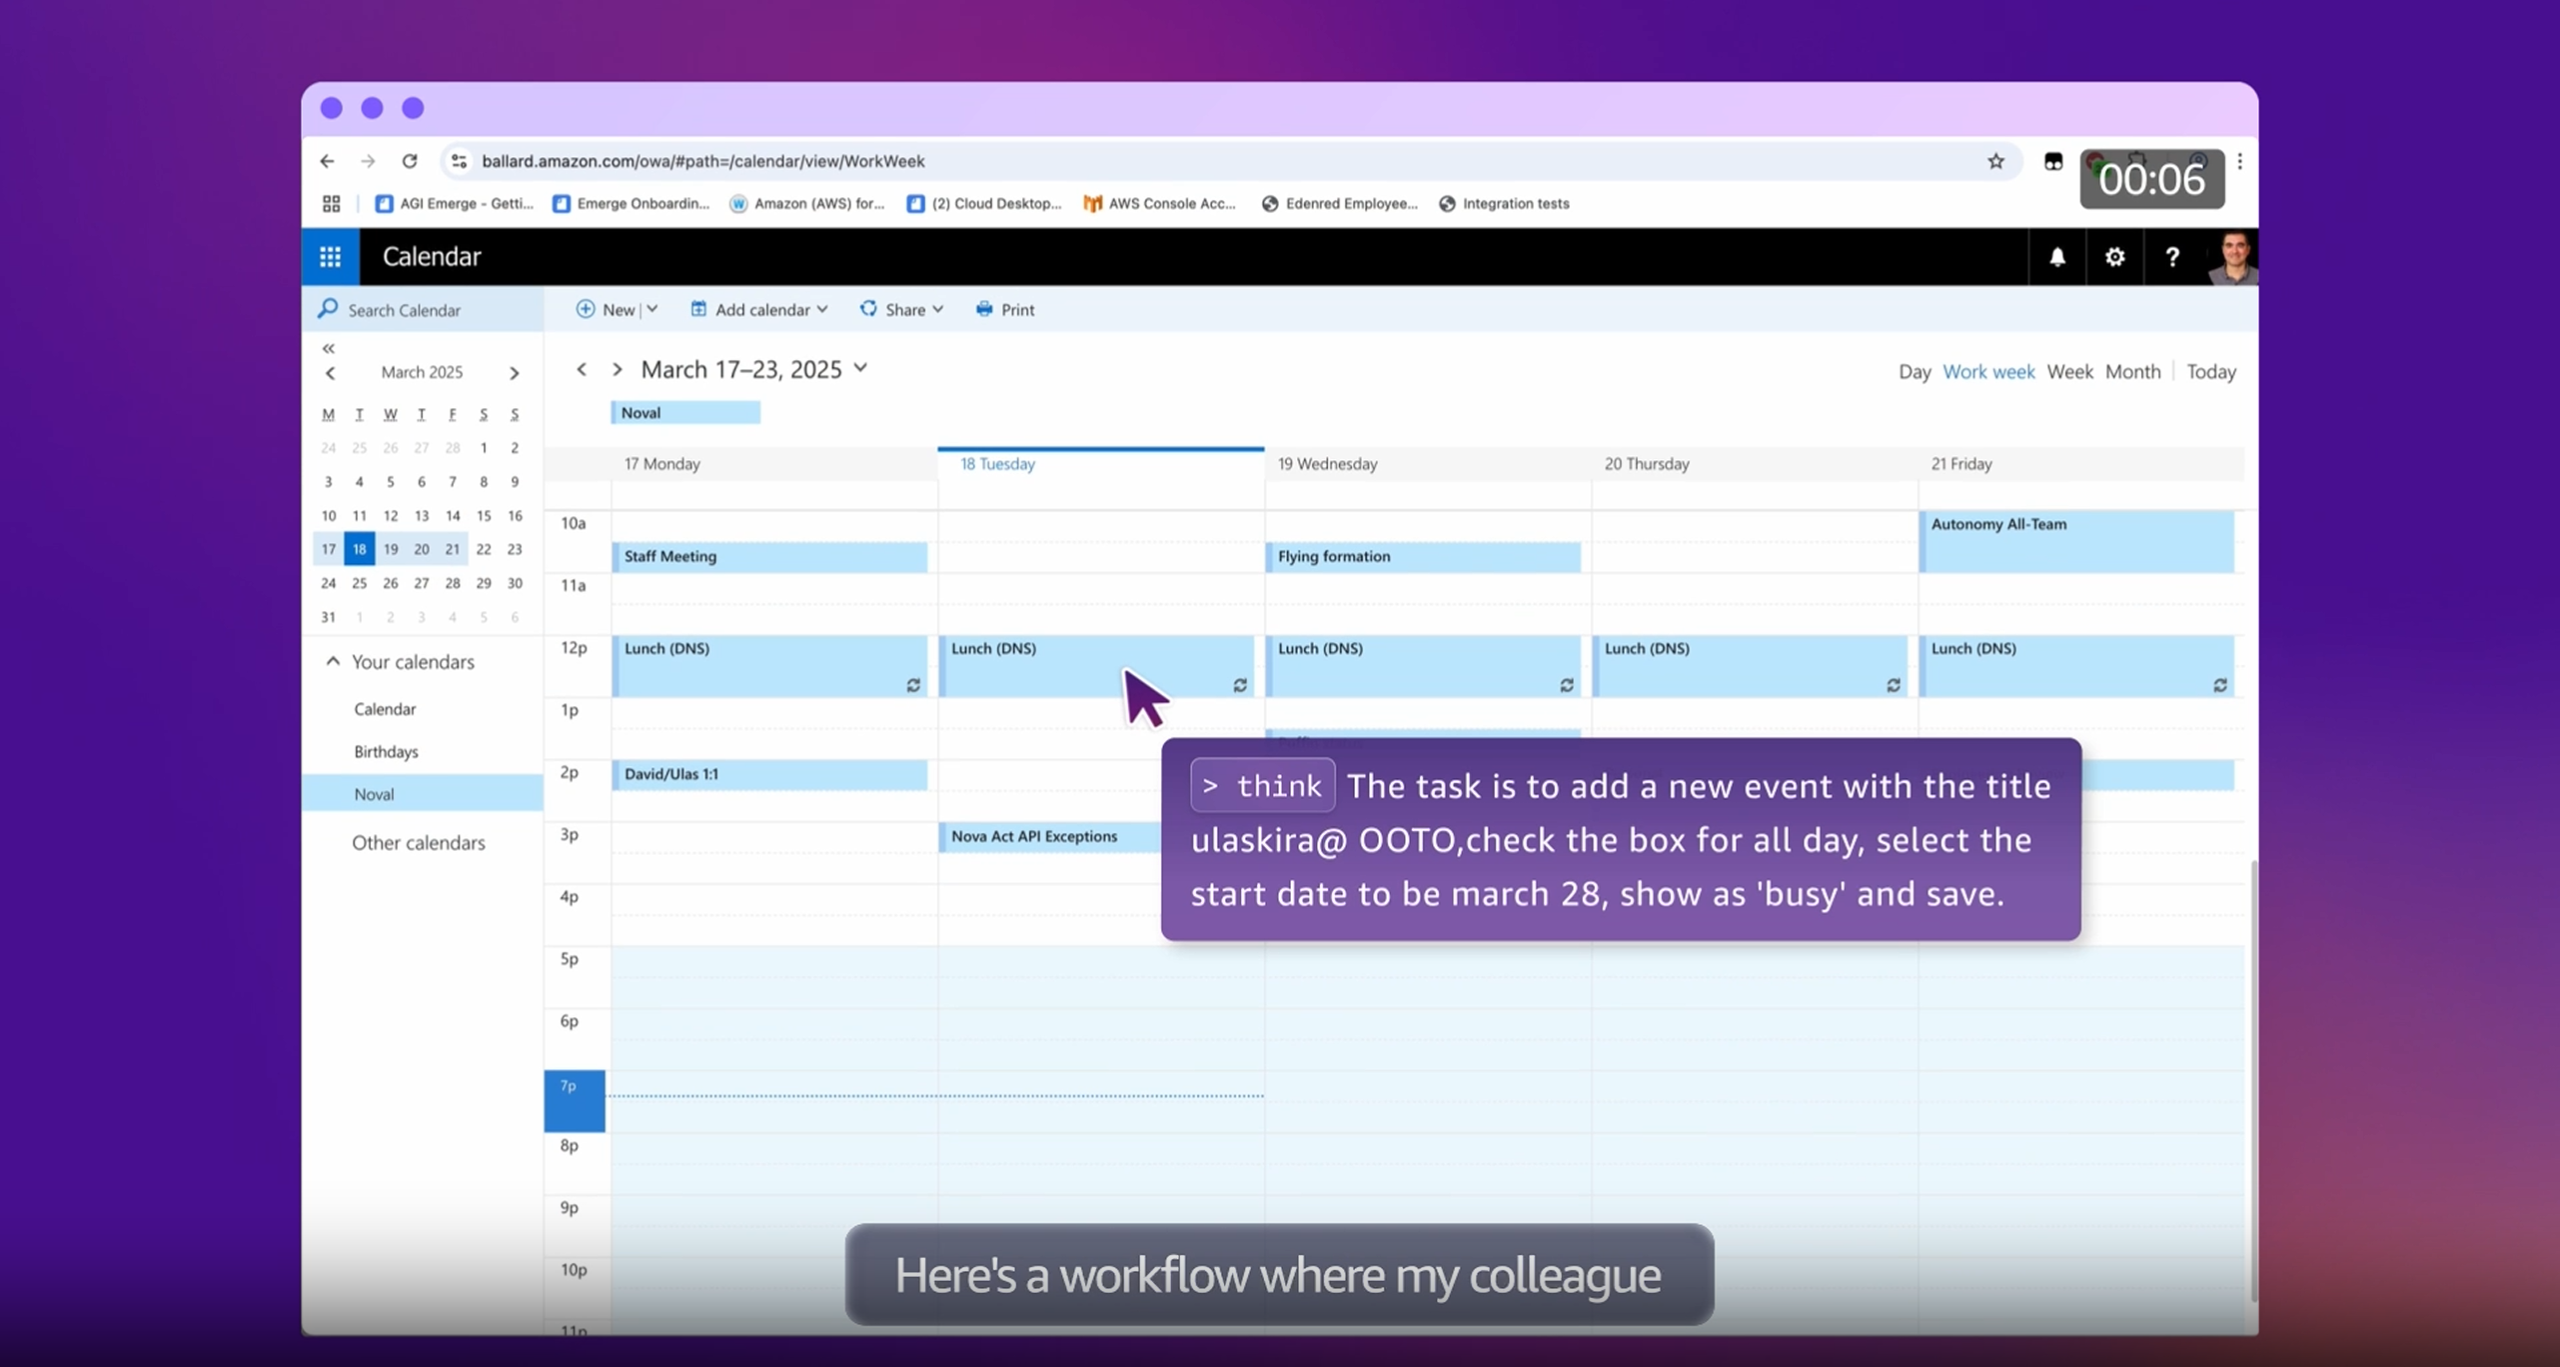This screenshot has height=1367, width=2560.
Task: Toggle the Calendar entry under Your calendars
Action: [x=385, y=709]
